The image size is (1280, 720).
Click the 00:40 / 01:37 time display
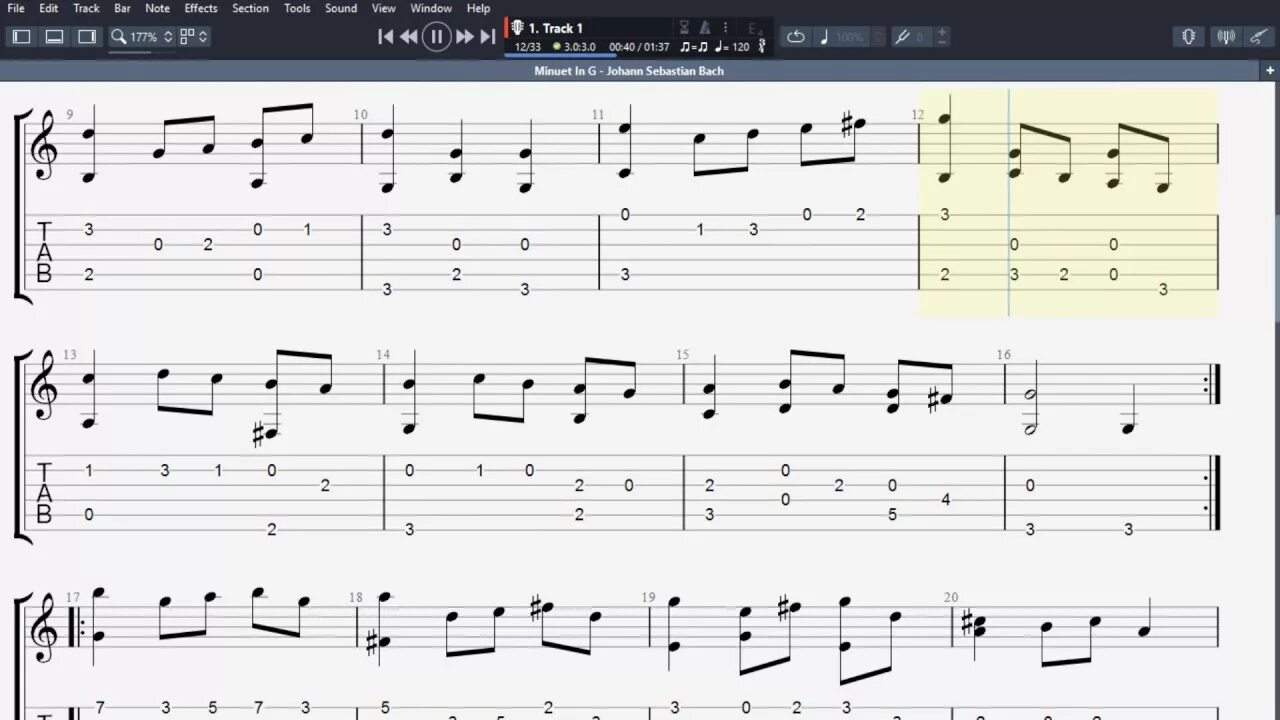coord(639,47)
